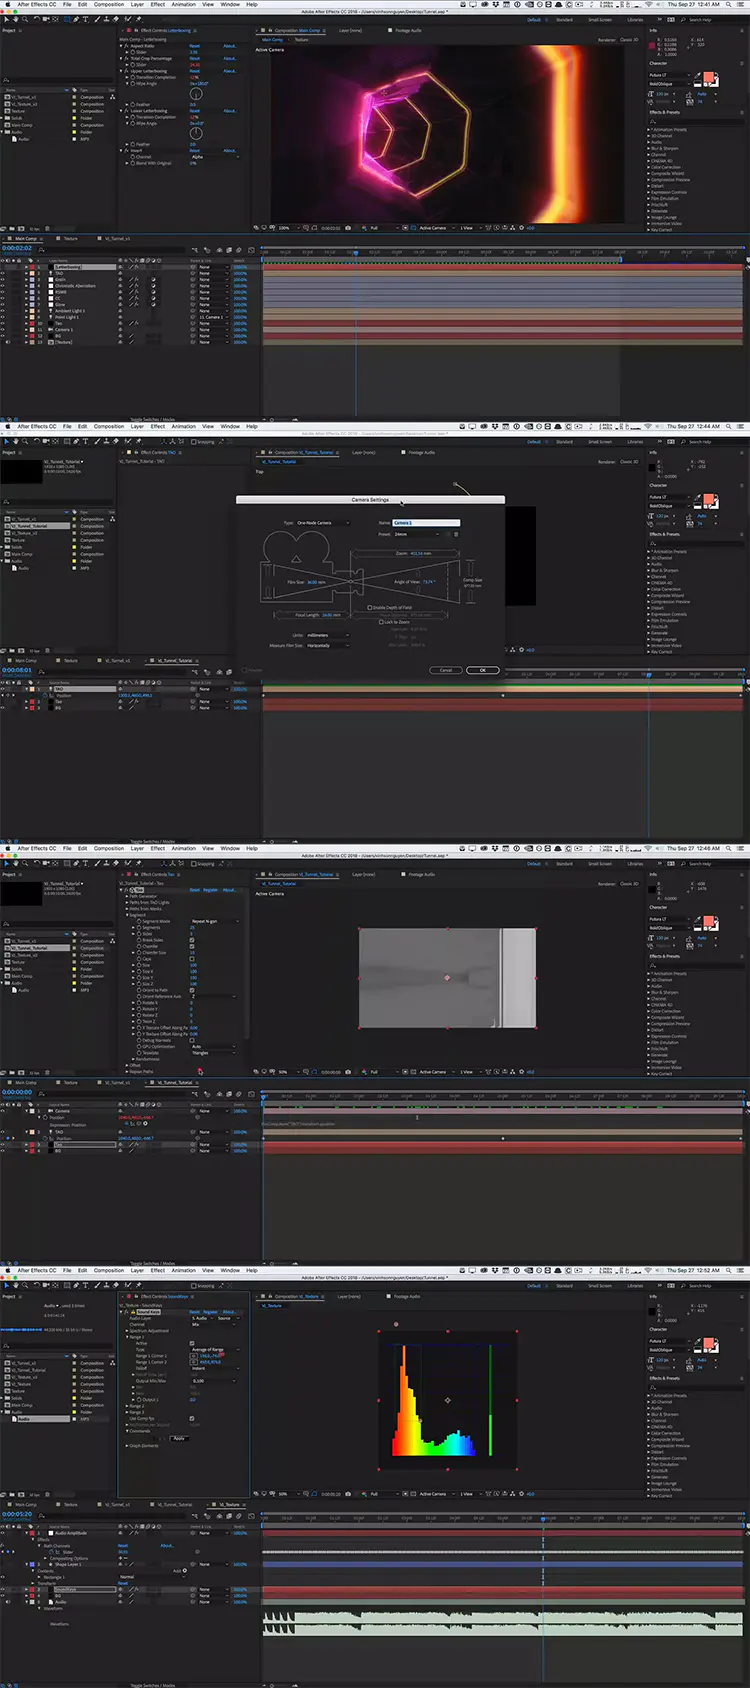Click the pink fill color swatch in the 12:41 AM window
Viewport: 750px width, 1688px height.
click(709, 79)
